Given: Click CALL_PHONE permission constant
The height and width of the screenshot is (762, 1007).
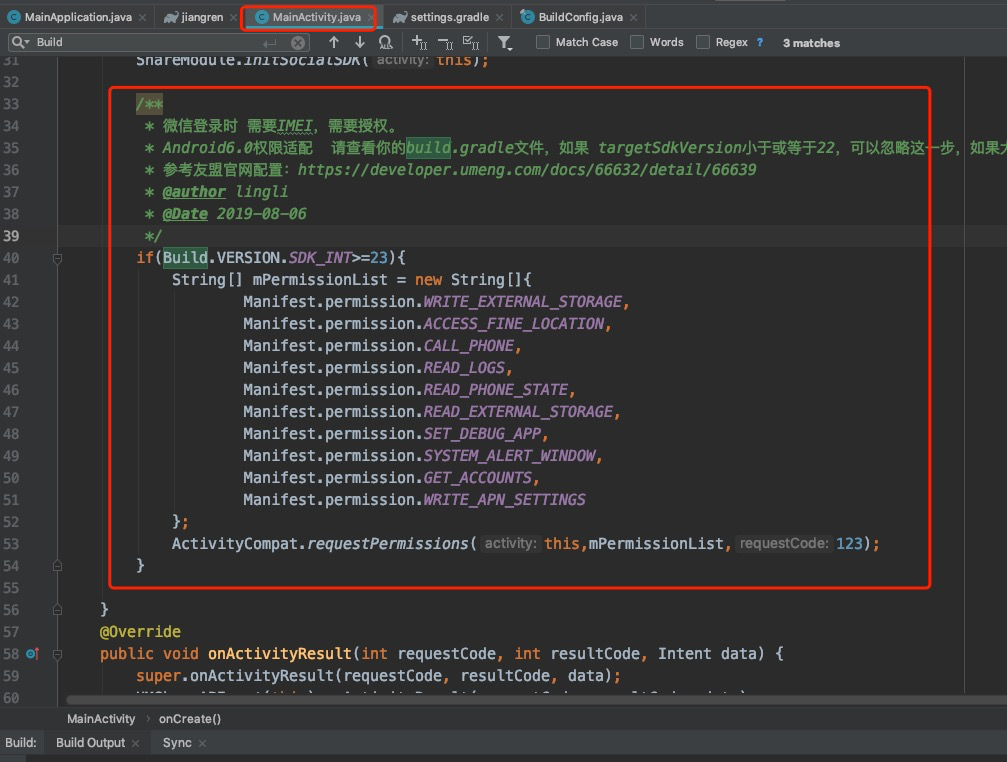Looking at the screenshot, I should [469, 345].
